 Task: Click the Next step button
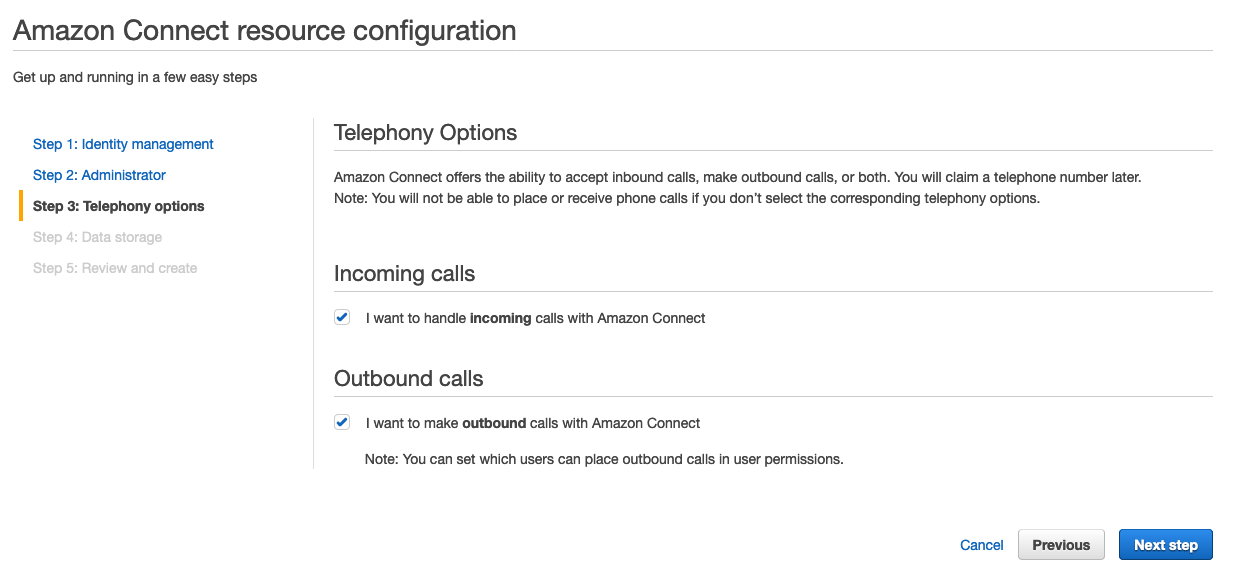1165,545
